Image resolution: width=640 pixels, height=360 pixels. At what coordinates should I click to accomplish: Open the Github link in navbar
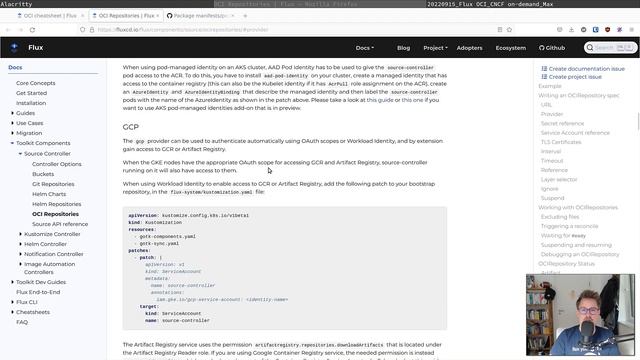[552, 48]
